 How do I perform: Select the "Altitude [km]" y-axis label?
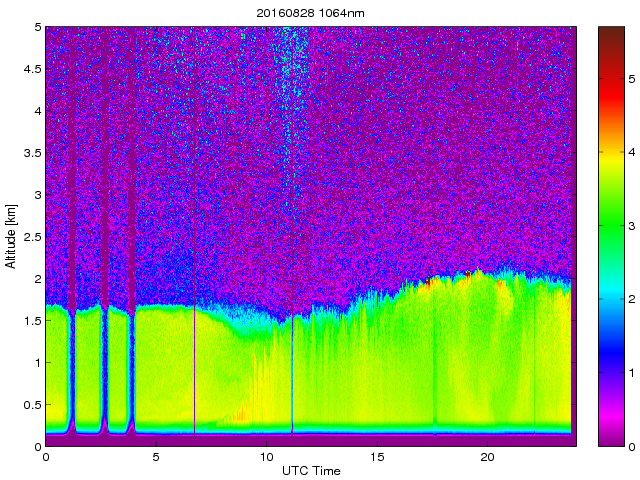coord(11,236)
